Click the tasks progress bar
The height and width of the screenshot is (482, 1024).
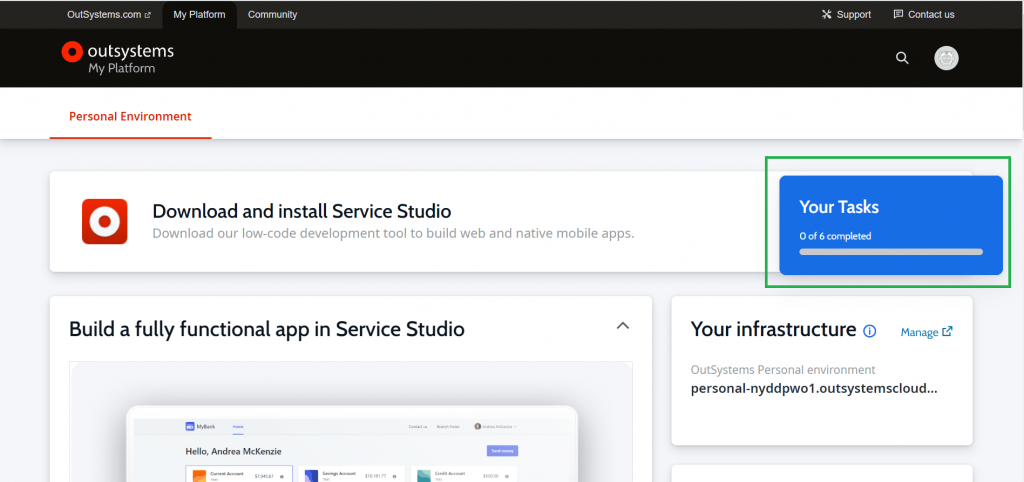(x=891, y=251)
